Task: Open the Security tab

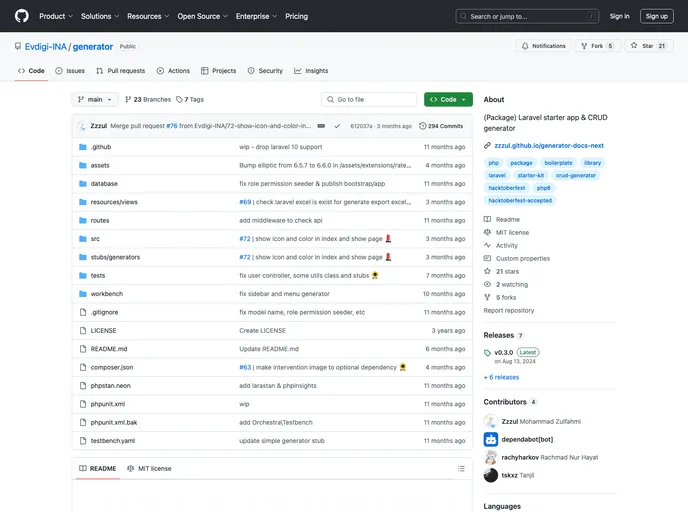Action: pos(265,71)
